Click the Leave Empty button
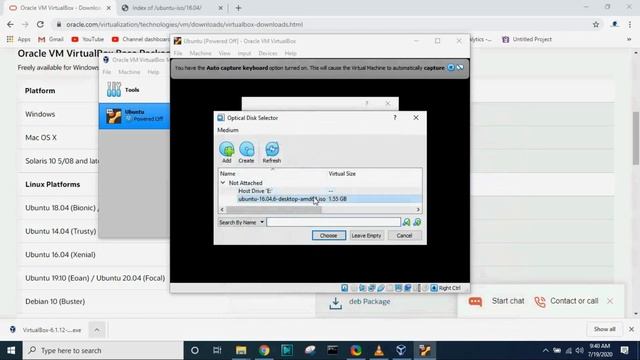640x360 pixels. tap(366, 236)
